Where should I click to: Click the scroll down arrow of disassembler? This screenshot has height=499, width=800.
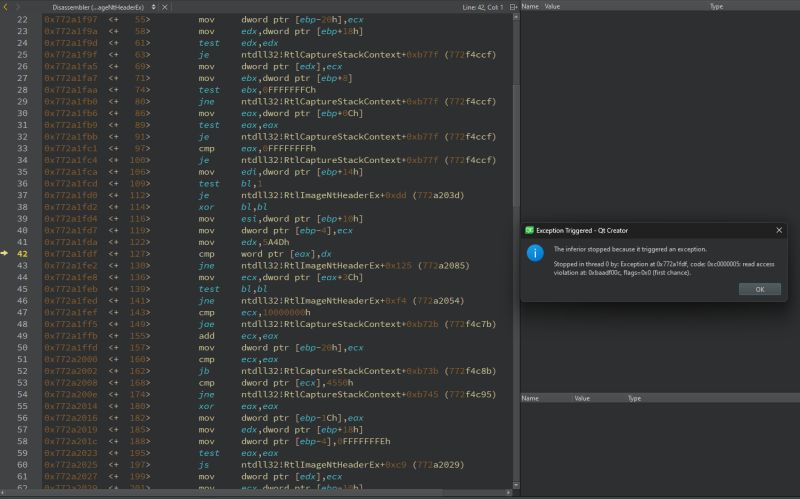[x=516, y=485]
